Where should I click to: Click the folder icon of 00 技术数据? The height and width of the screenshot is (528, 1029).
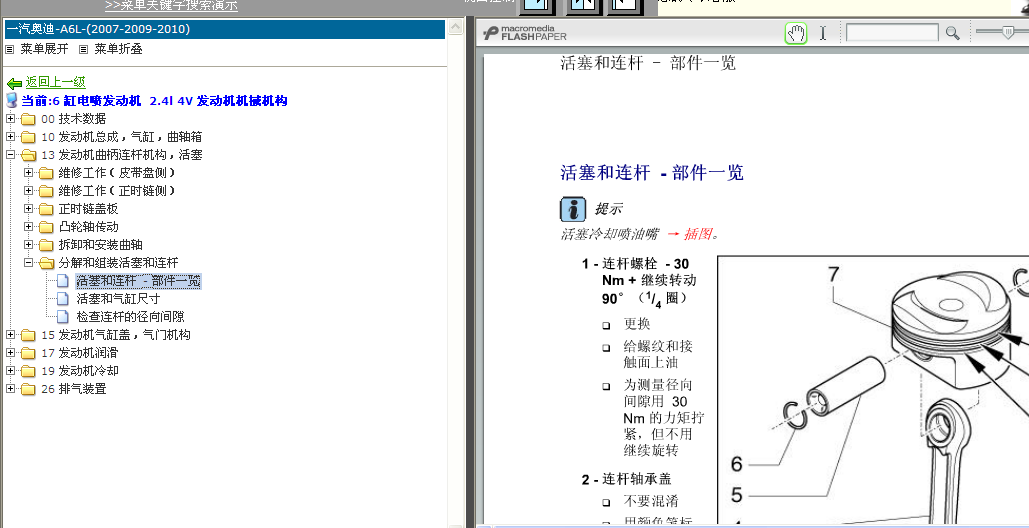(x=28, y=119)
